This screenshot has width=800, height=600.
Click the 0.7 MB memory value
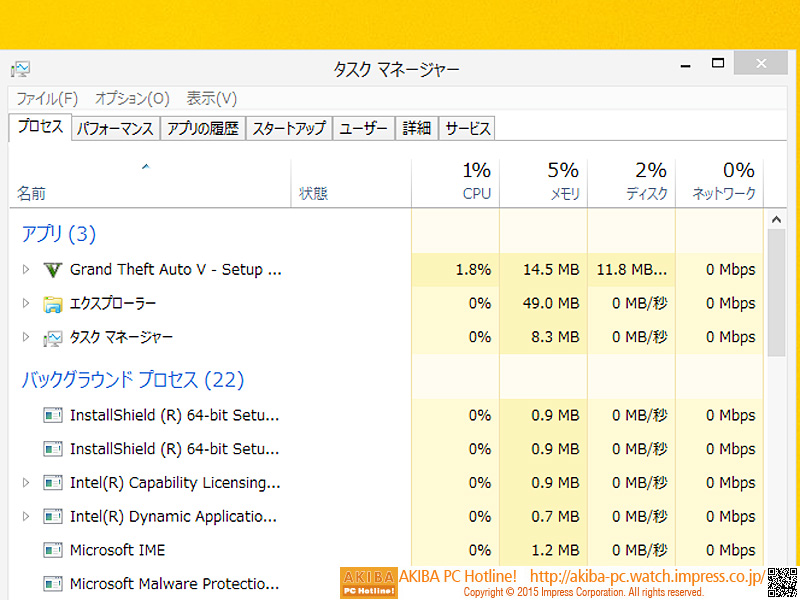[x=555, y=516]
